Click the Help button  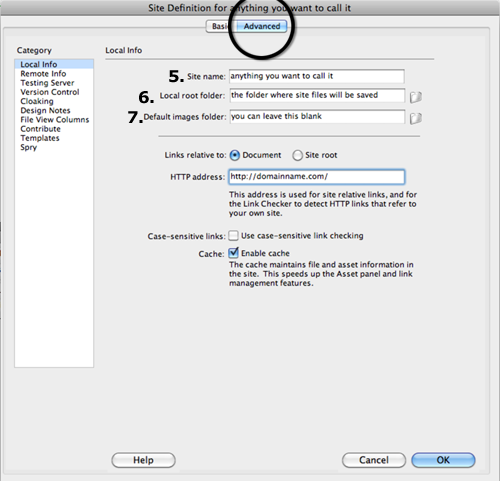pyautogui.click(x=143, y=460)
